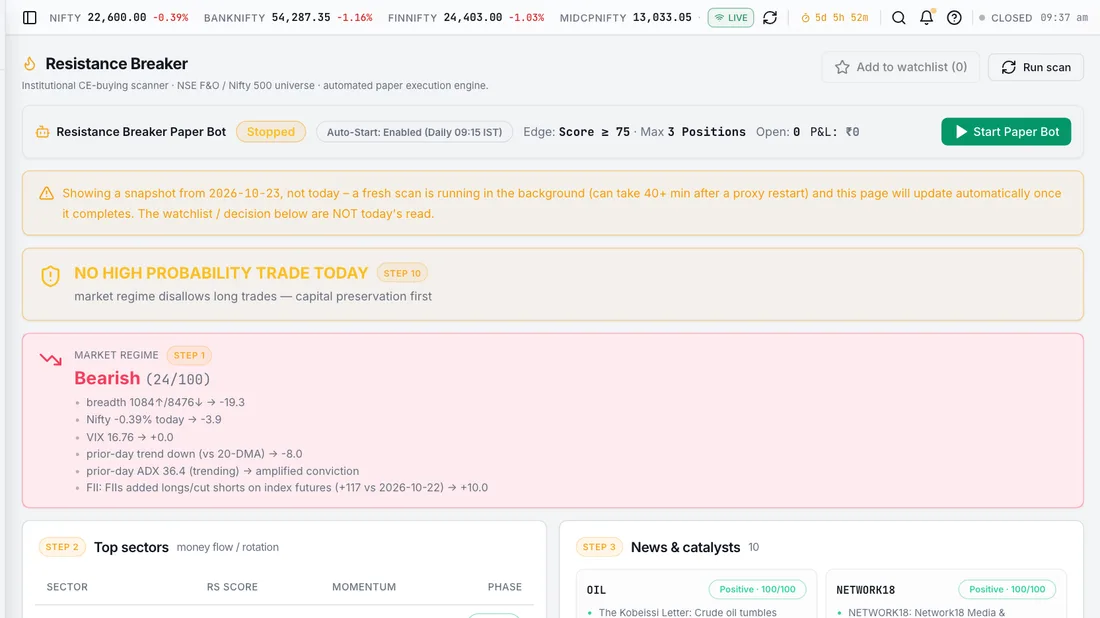Open search with the magnifier icon

(899, 18)
